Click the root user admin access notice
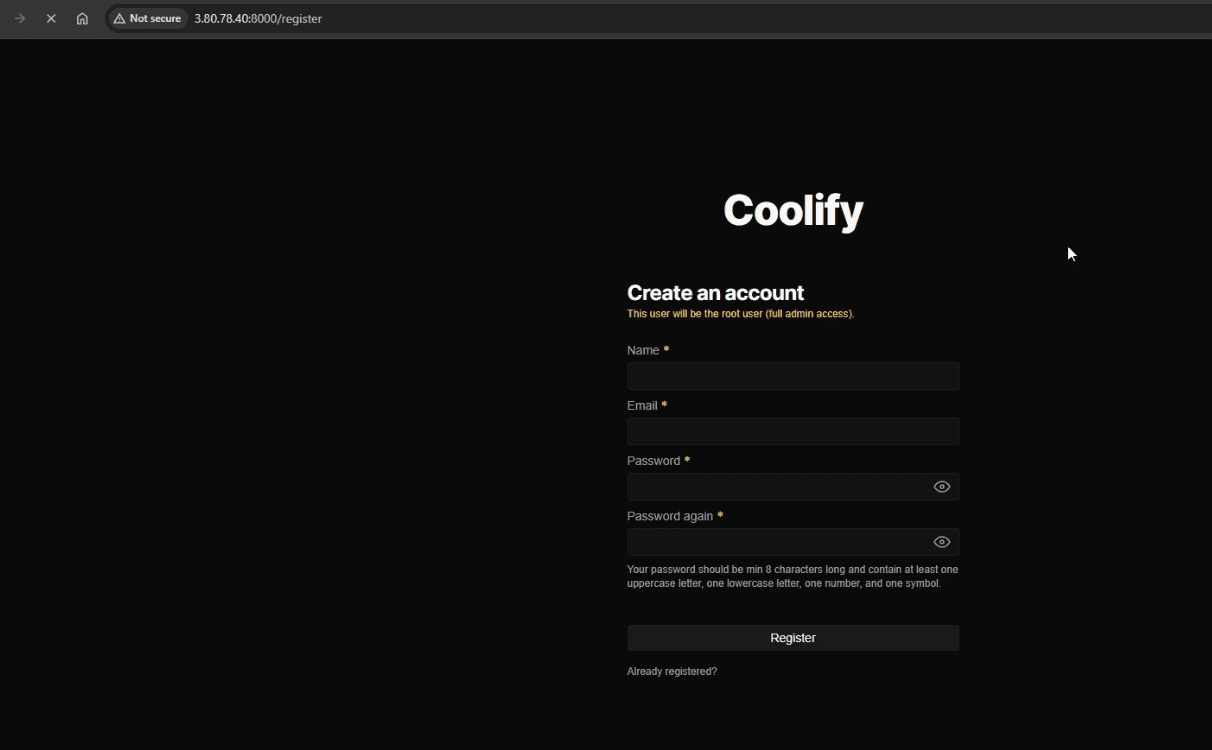Image resolution: width=1212 pixels, height=750 pixels. coord(740,314)
